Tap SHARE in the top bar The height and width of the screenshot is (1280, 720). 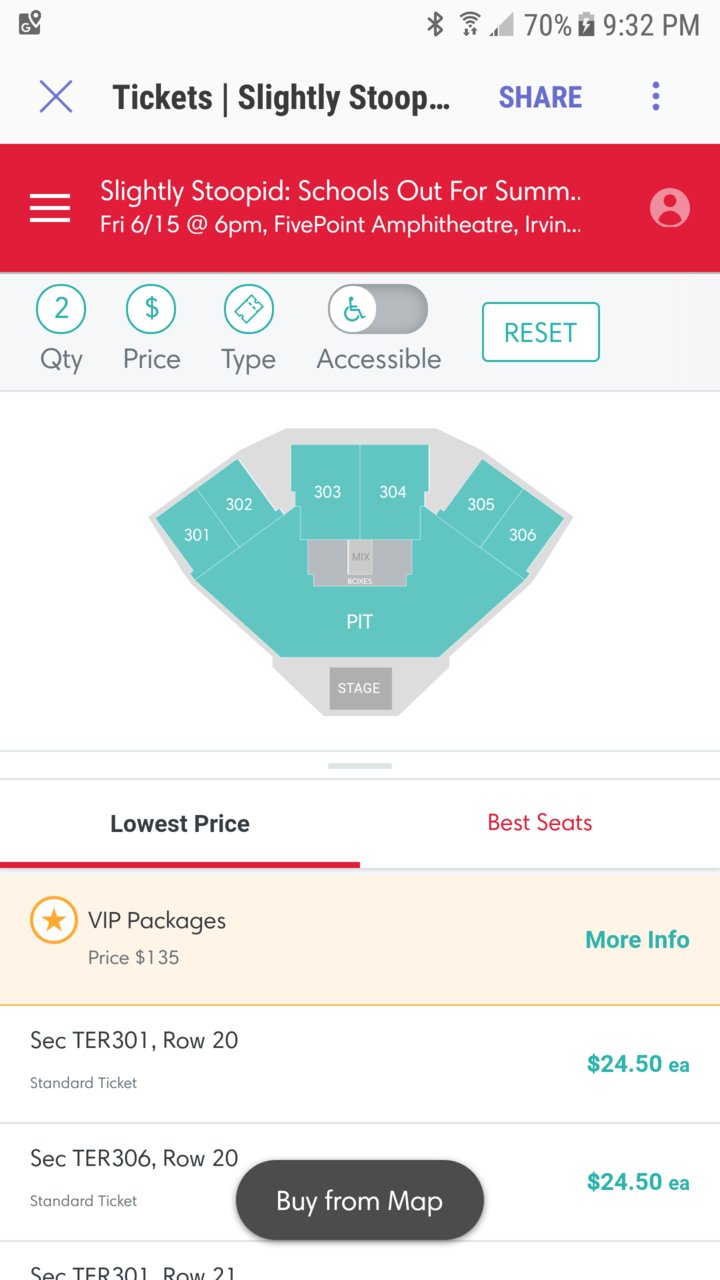[540, 97]
